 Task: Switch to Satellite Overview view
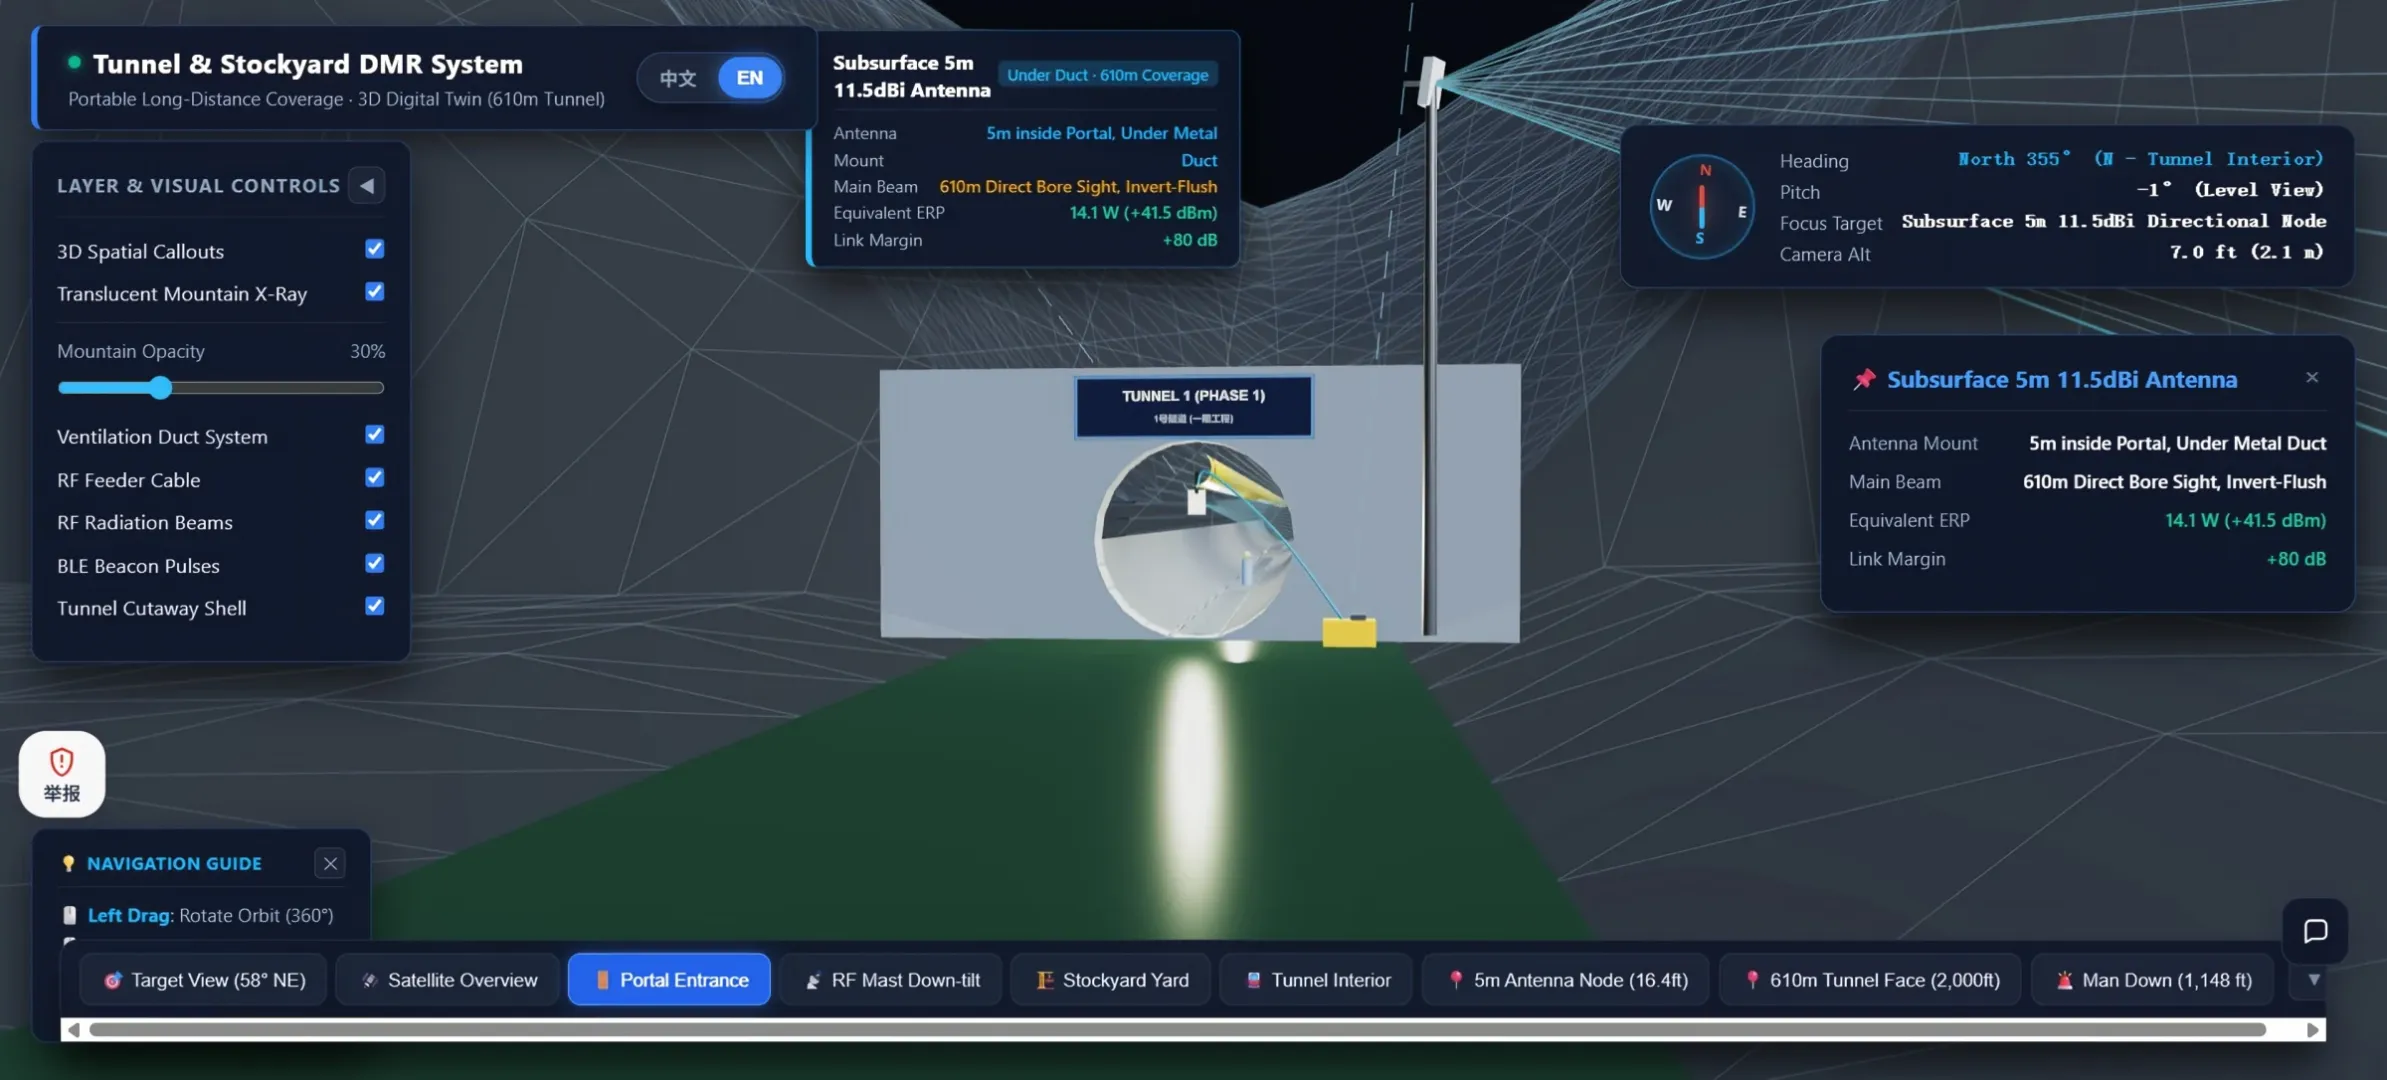[449, 980]
